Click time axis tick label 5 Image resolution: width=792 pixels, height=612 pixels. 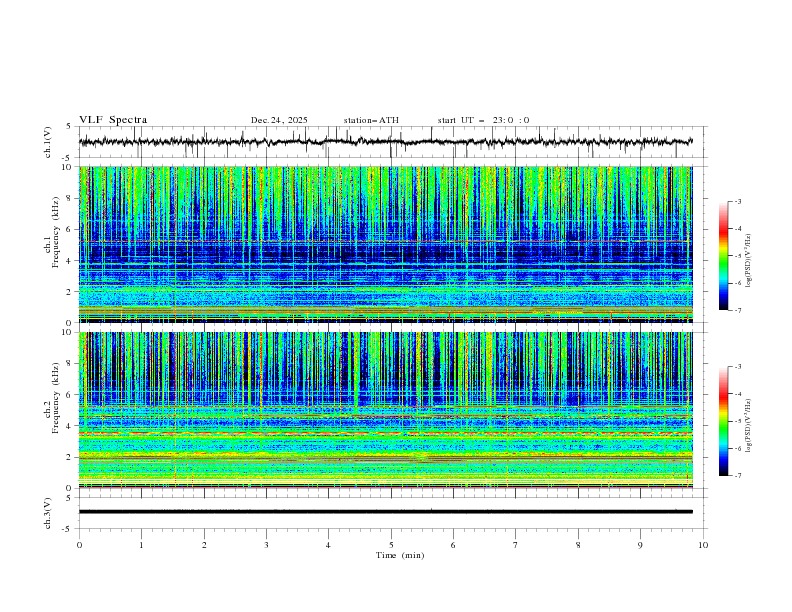point(391,545)
